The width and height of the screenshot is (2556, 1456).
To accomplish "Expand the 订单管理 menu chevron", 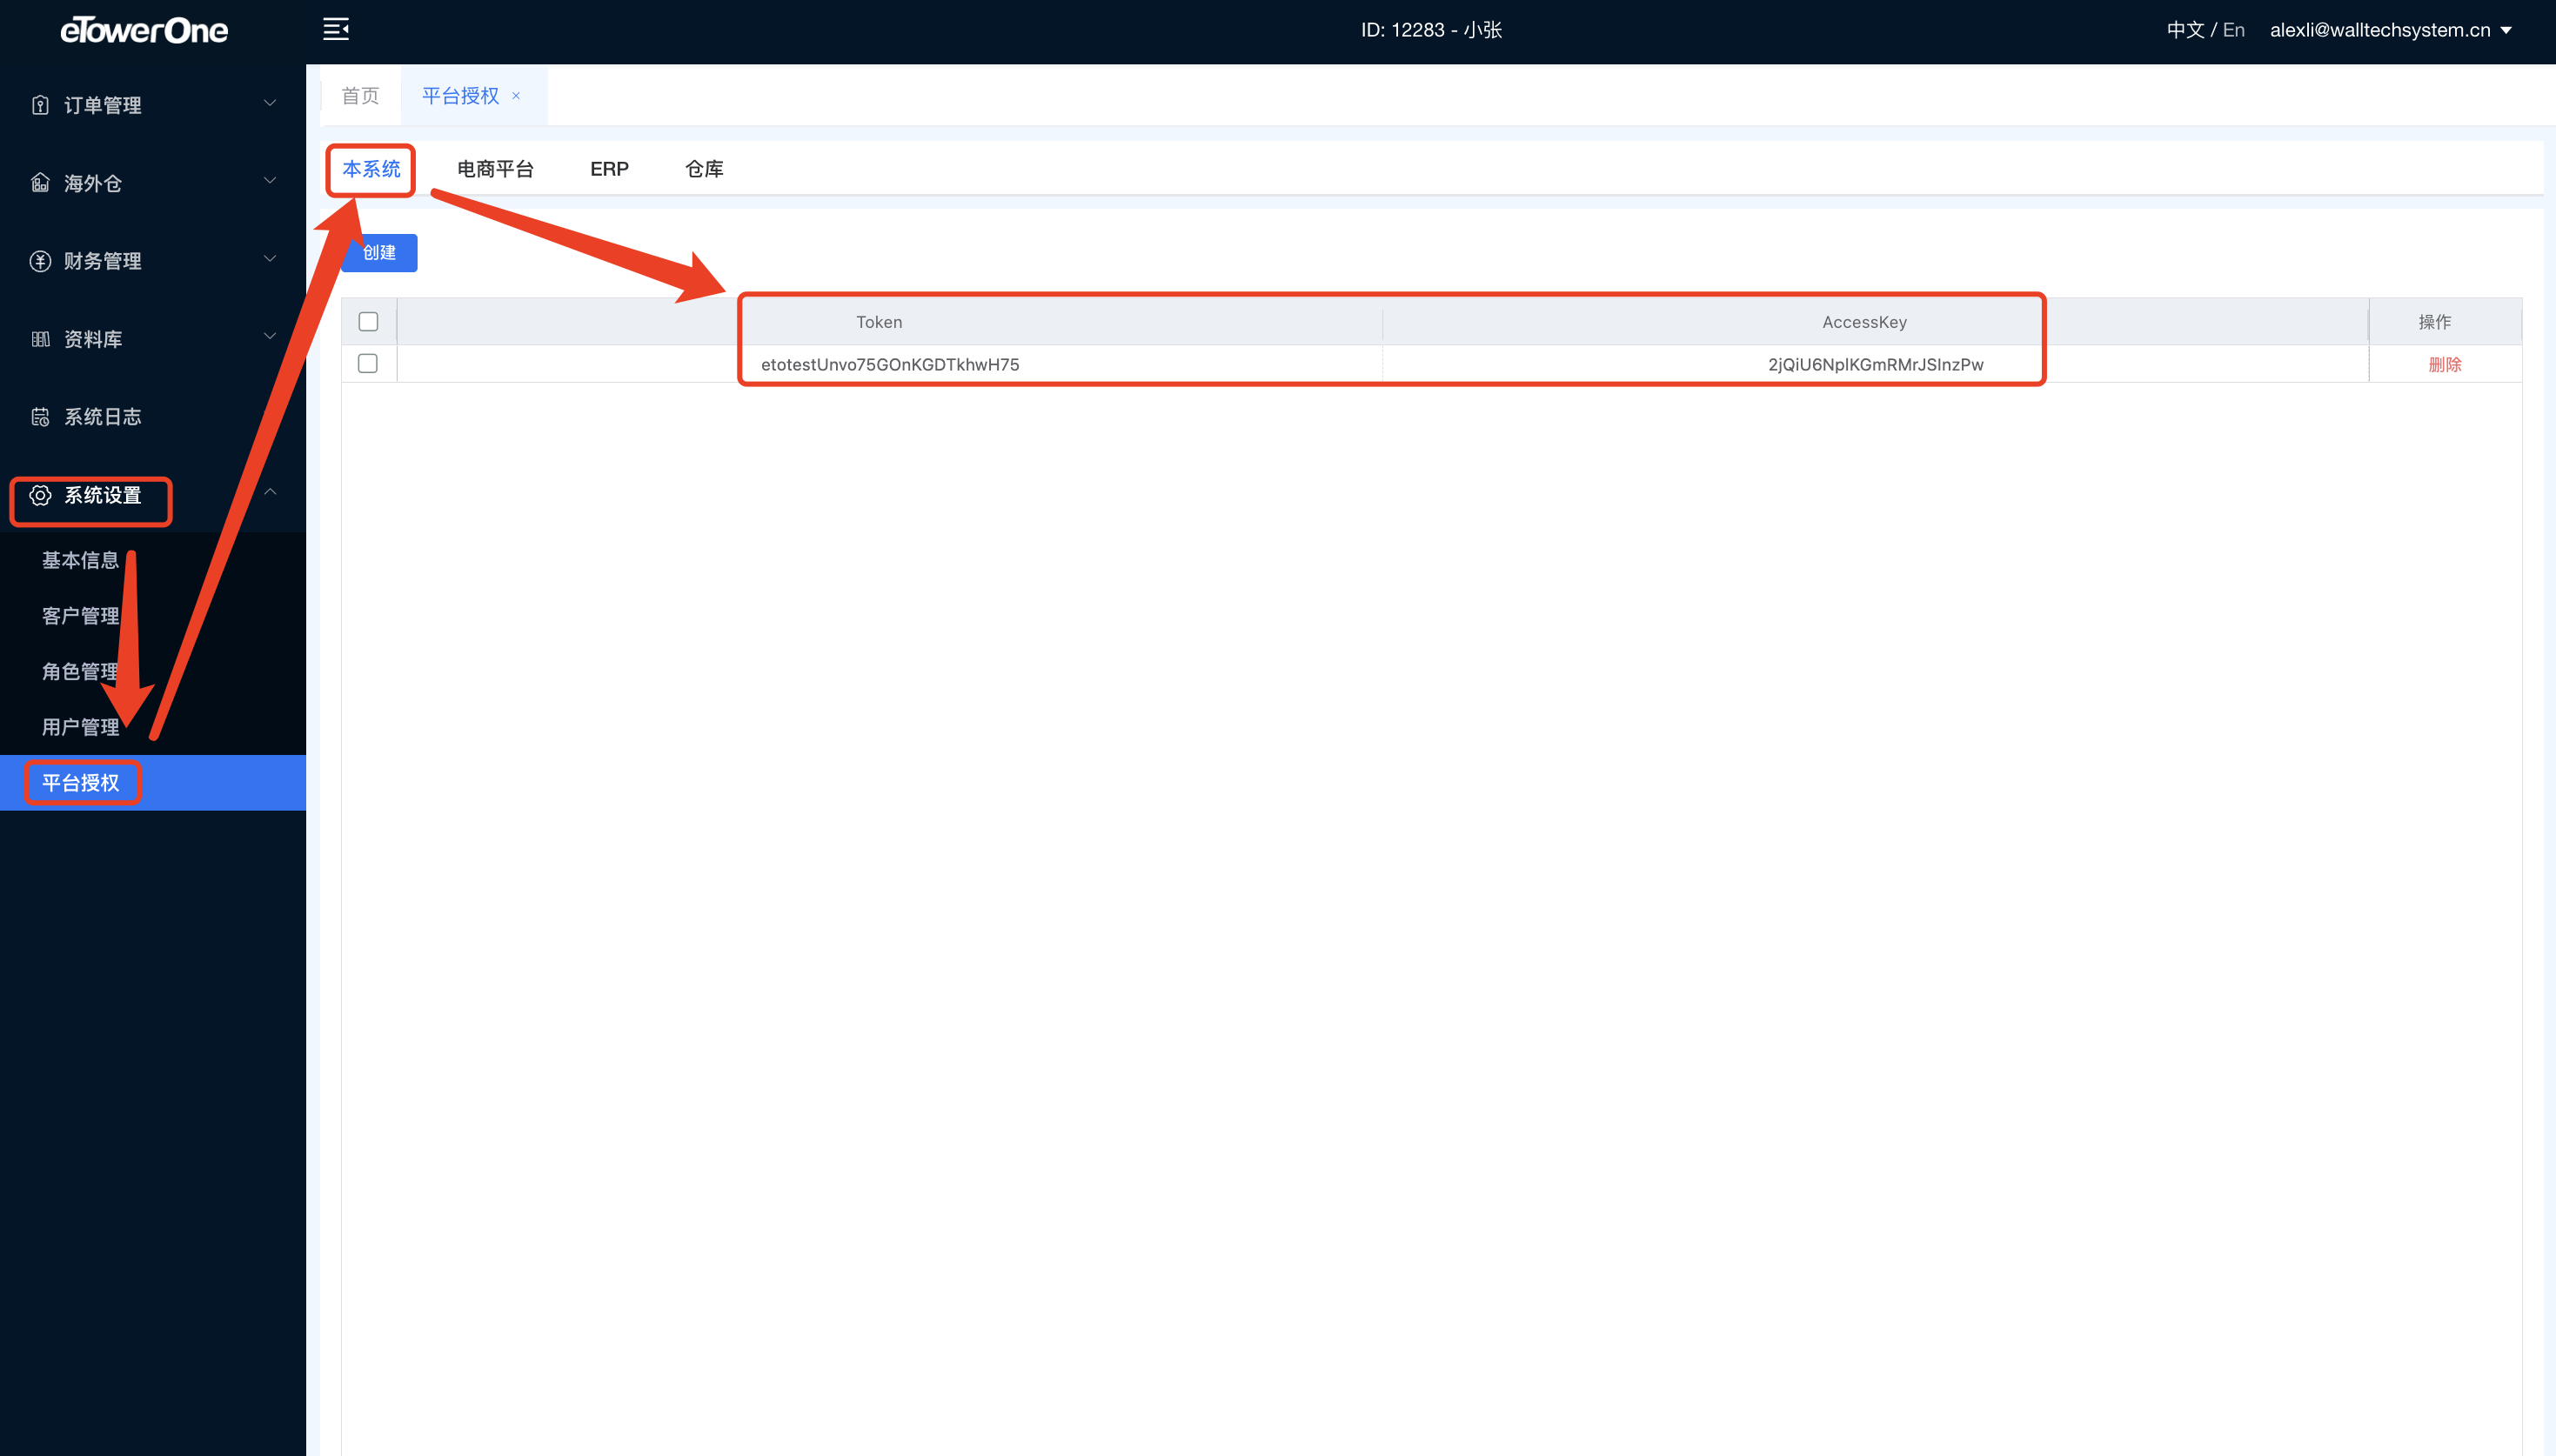I will coord(269,103).
